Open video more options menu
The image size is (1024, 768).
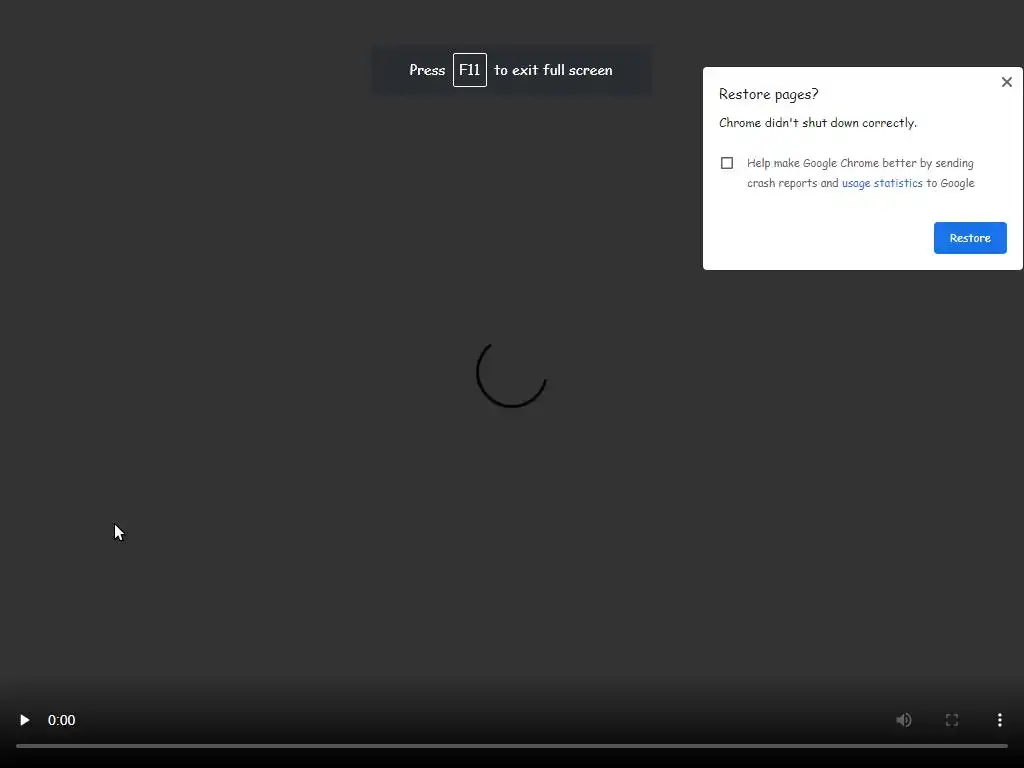coord(999,720)
